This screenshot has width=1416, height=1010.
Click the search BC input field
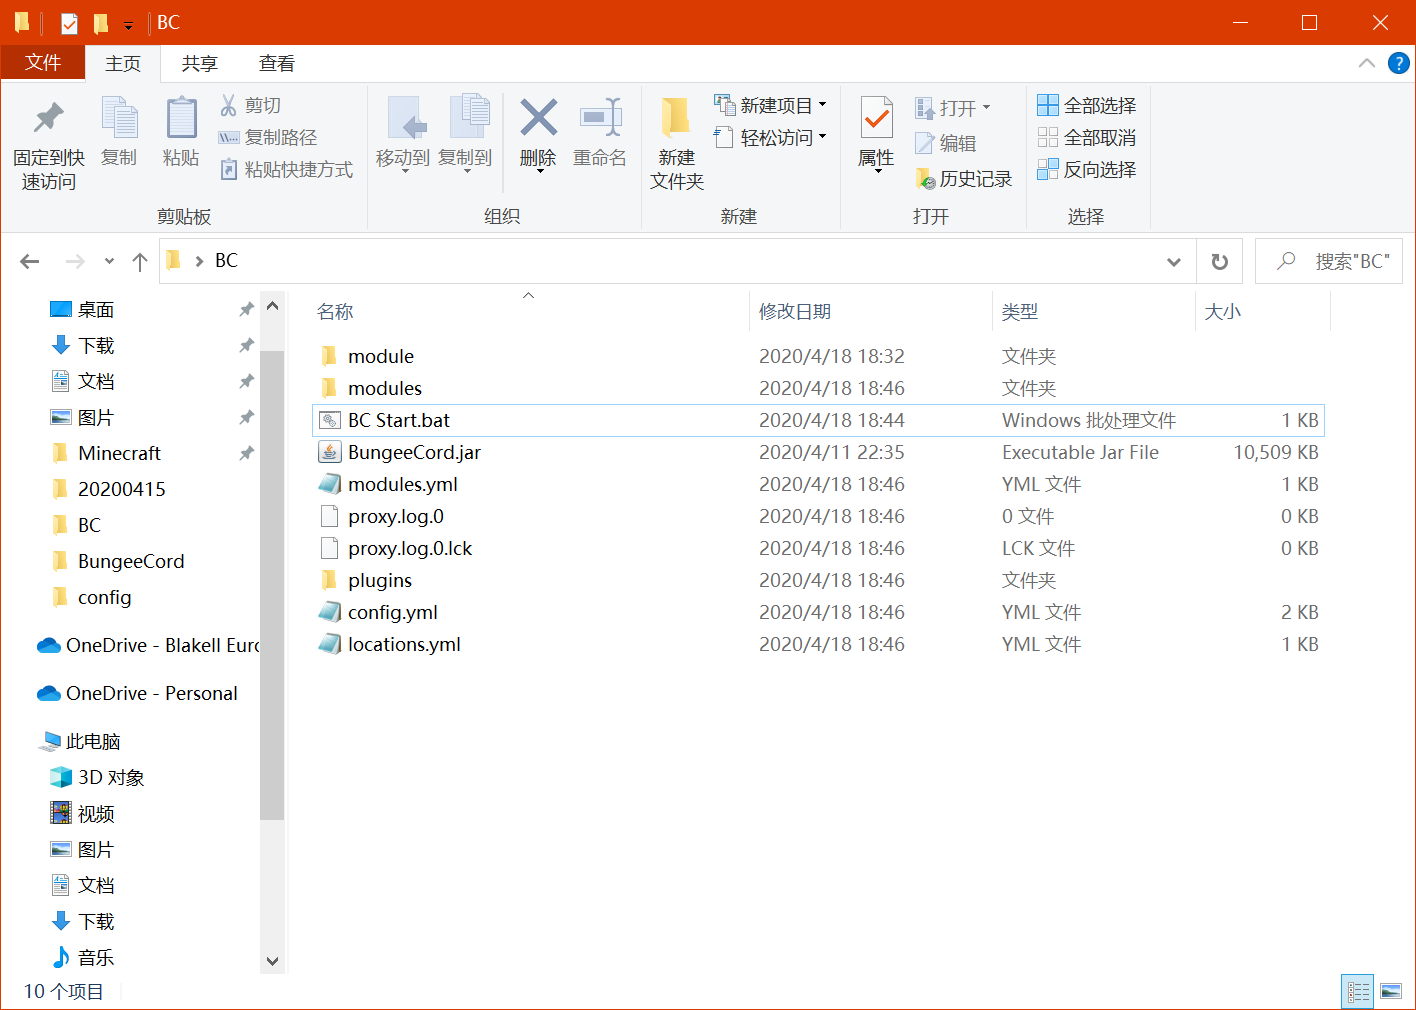[x=1329, y=261]
